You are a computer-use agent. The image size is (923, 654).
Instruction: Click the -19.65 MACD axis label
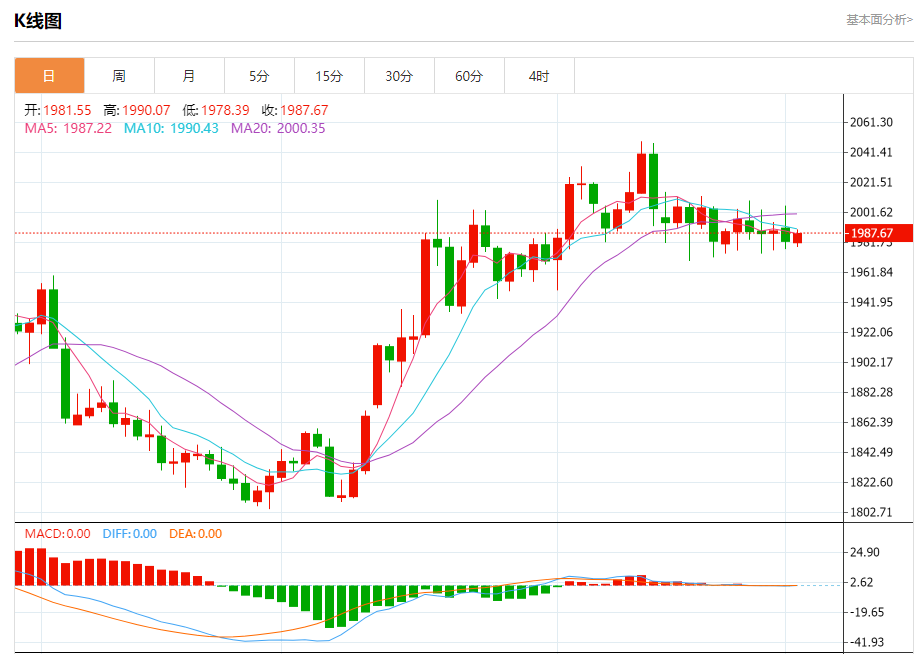(866, 612)
